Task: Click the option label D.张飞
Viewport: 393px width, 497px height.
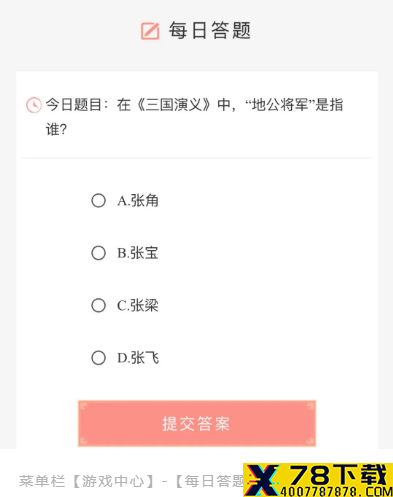Action: (138, 358)
